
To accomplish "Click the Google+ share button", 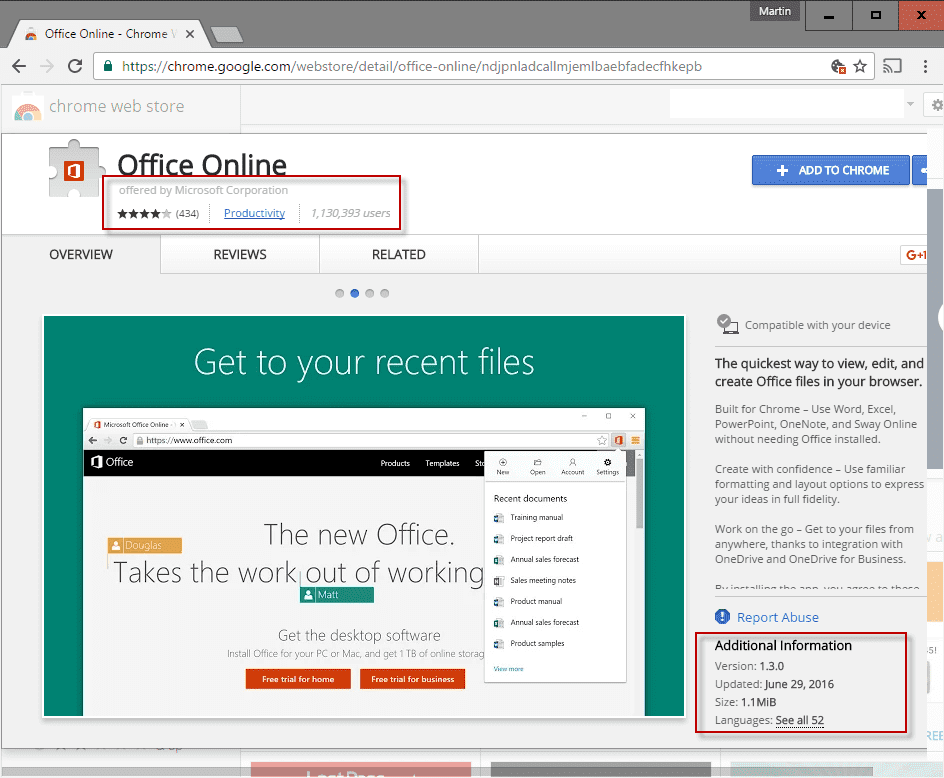I will [x=914, y=255].
